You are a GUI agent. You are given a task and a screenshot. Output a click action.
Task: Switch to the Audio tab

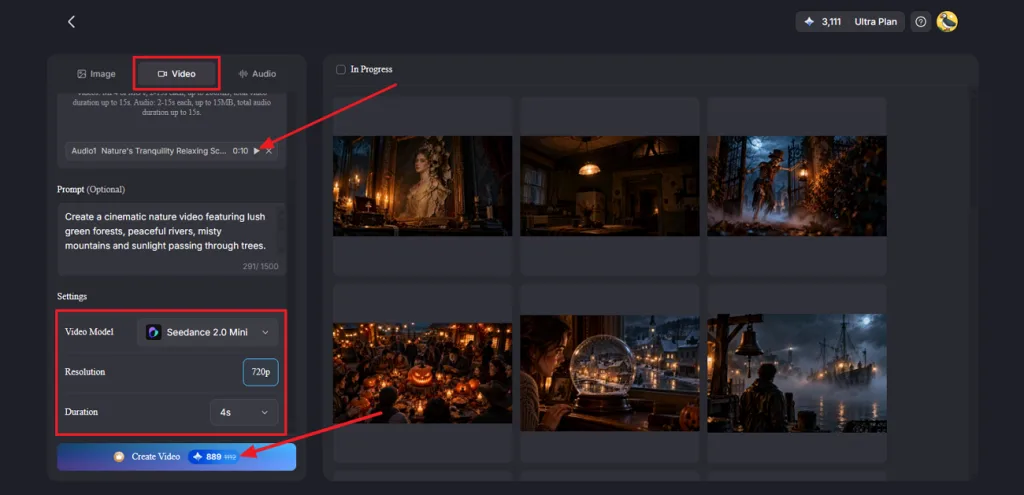257,74
